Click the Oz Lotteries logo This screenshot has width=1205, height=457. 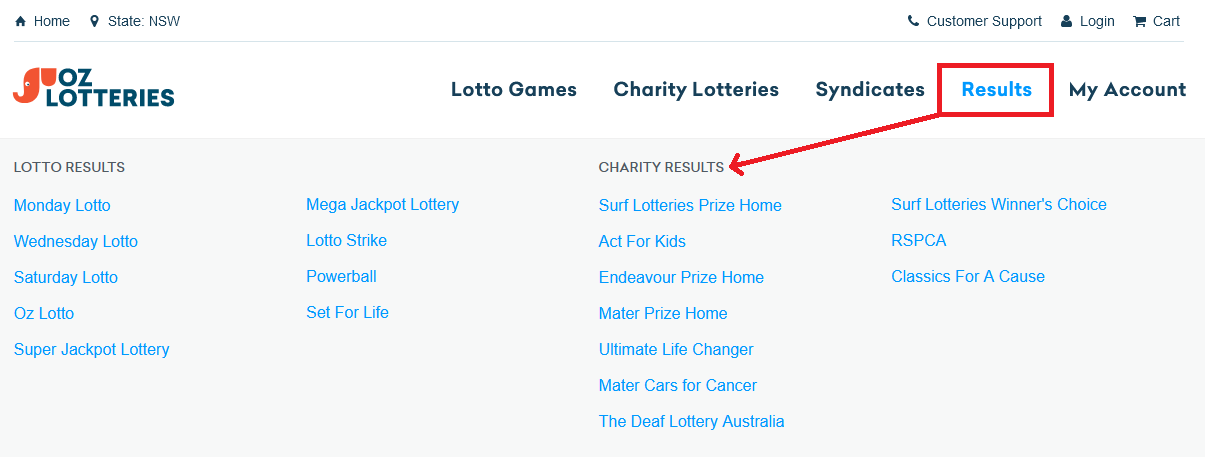point(93,88)
